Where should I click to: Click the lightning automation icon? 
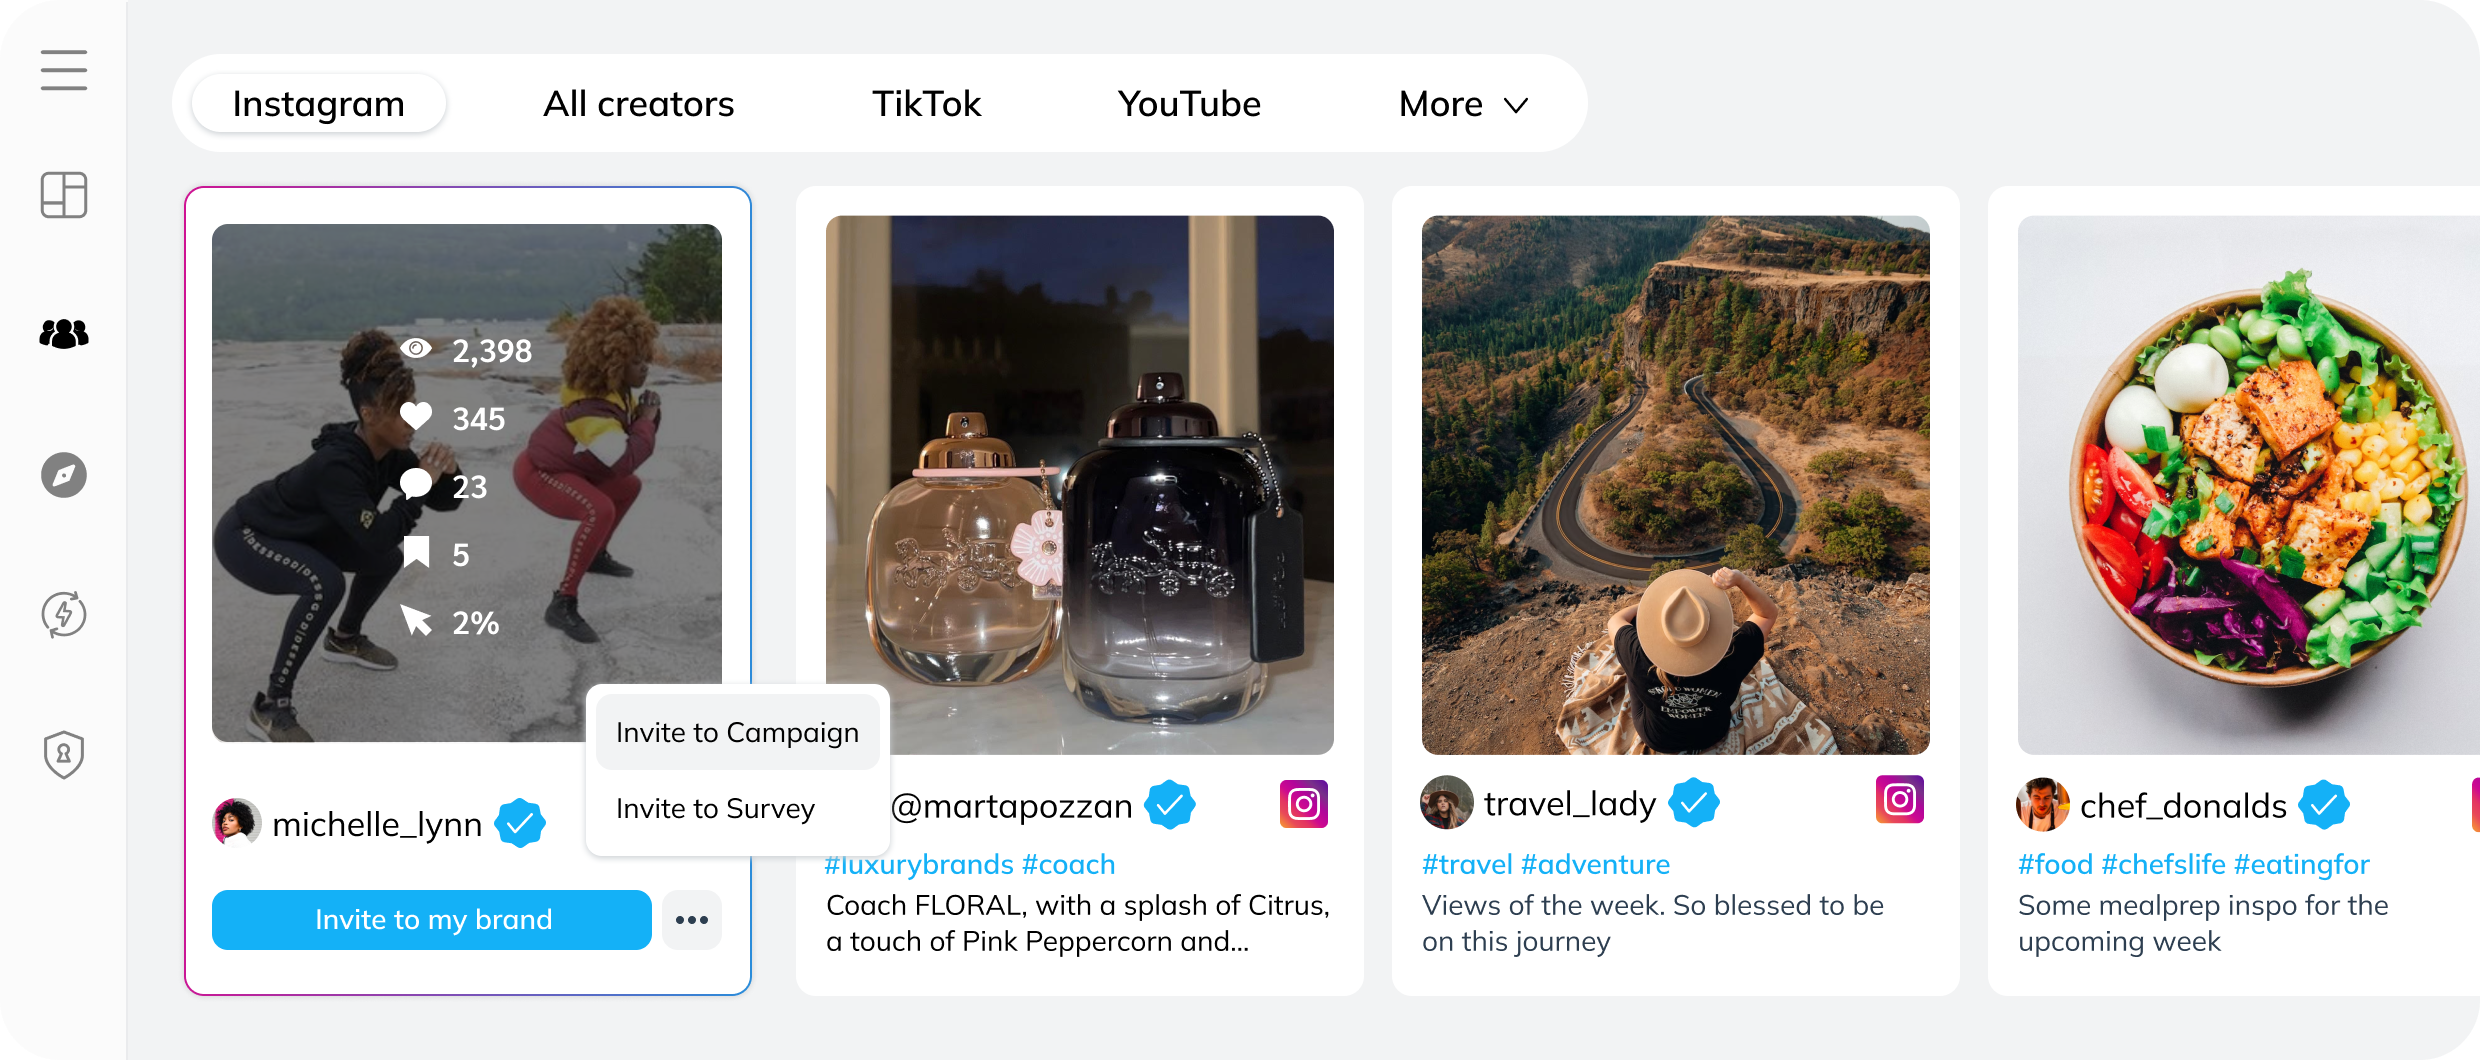[64, 614]
